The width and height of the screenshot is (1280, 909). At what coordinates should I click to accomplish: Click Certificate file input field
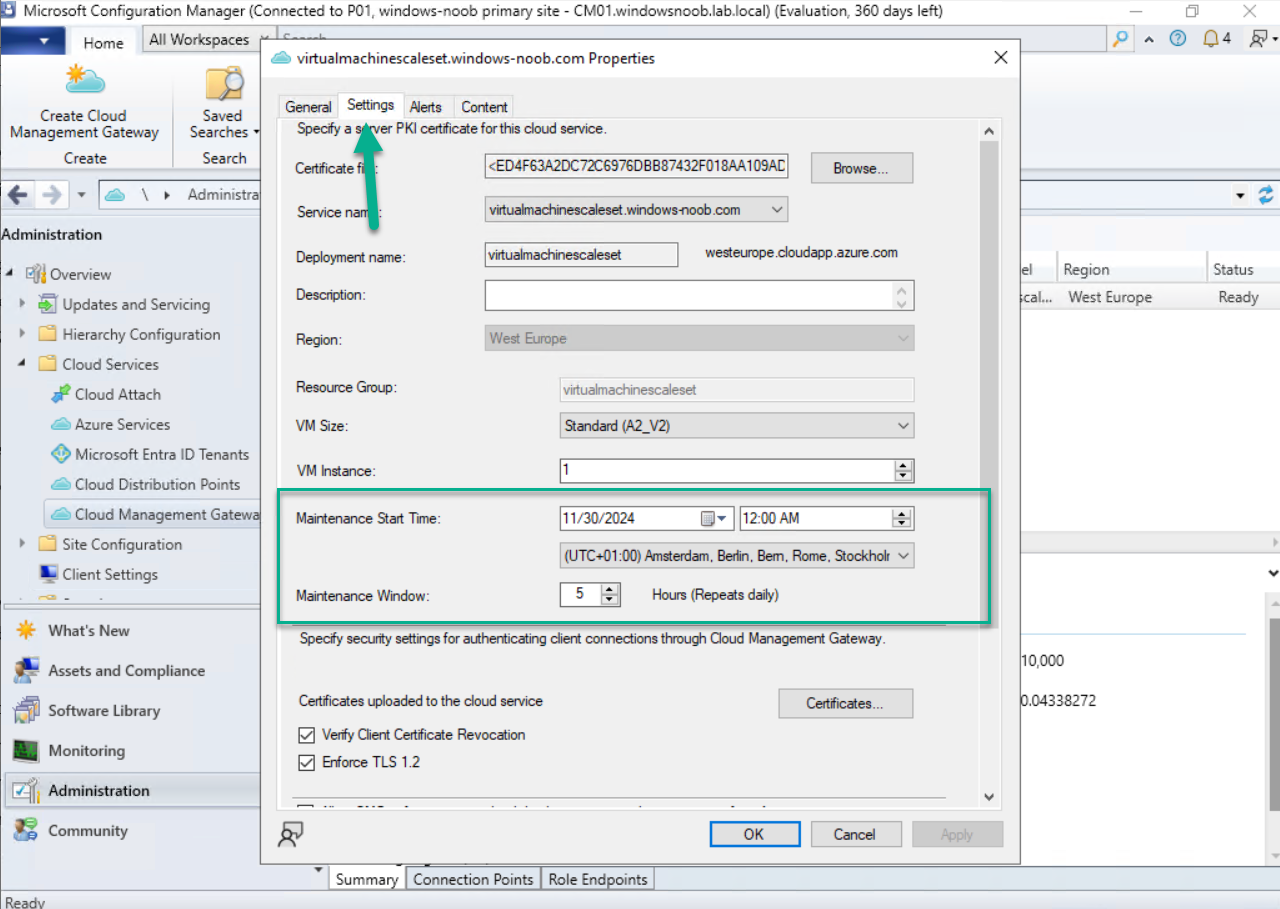click(637, 167)
